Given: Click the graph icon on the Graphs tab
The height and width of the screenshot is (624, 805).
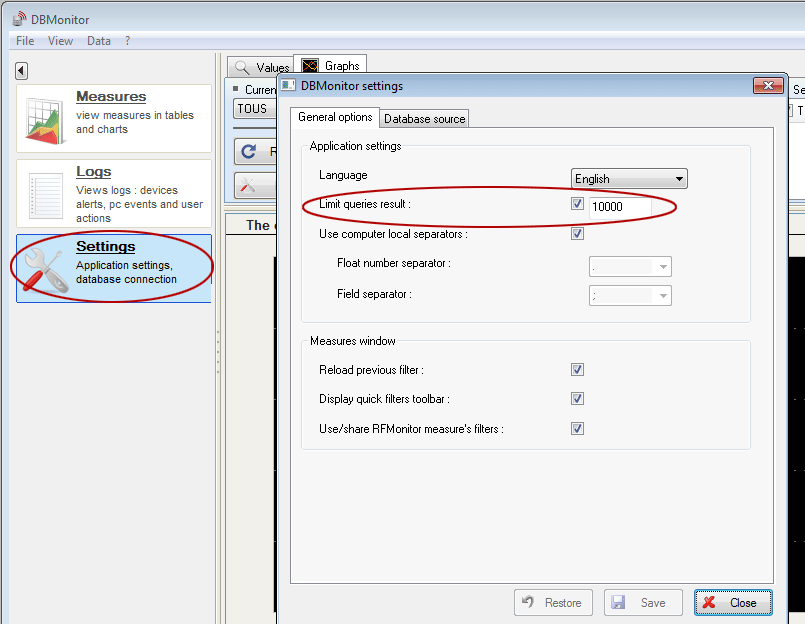Looking at the screenshot, I should click(310, 66).
